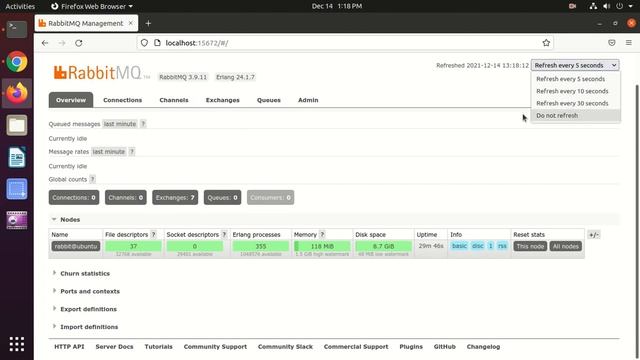Switch to the Exchanges tab
This screenshot has width=640, height=360.
(222, 100)
